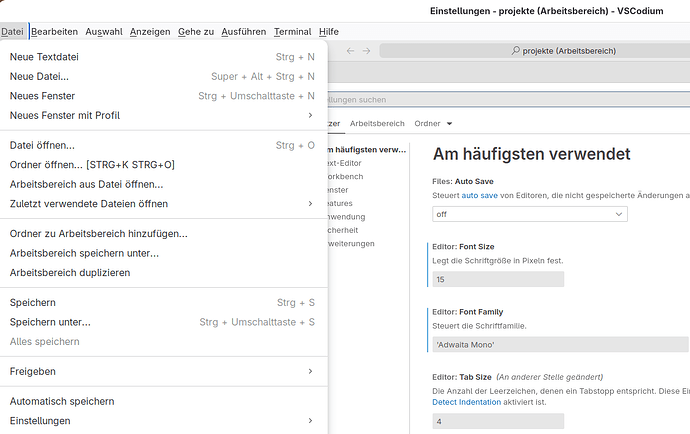Screen dimensions: 690x434
Task: Open the Hilfe menu
Action: 329,32
